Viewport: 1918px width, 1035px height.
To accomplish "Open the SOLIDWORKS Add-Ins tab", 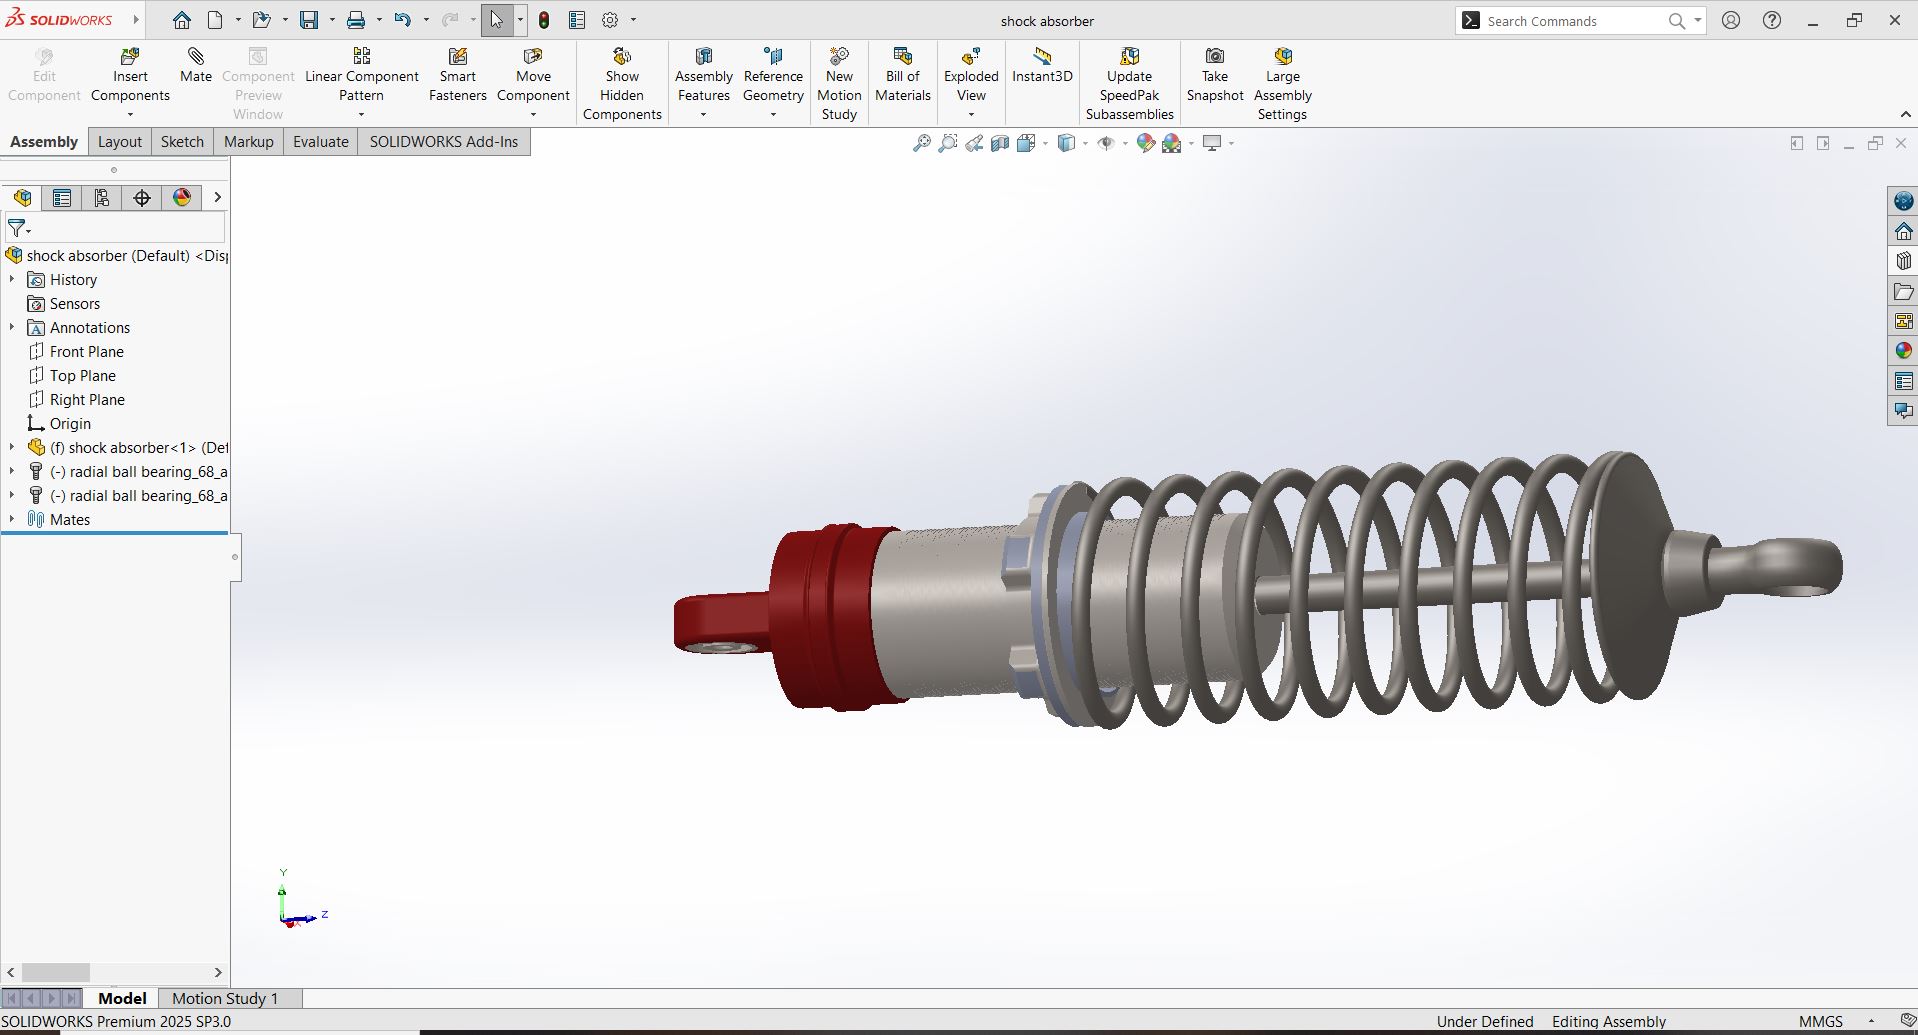I will (x=444, y=142).
